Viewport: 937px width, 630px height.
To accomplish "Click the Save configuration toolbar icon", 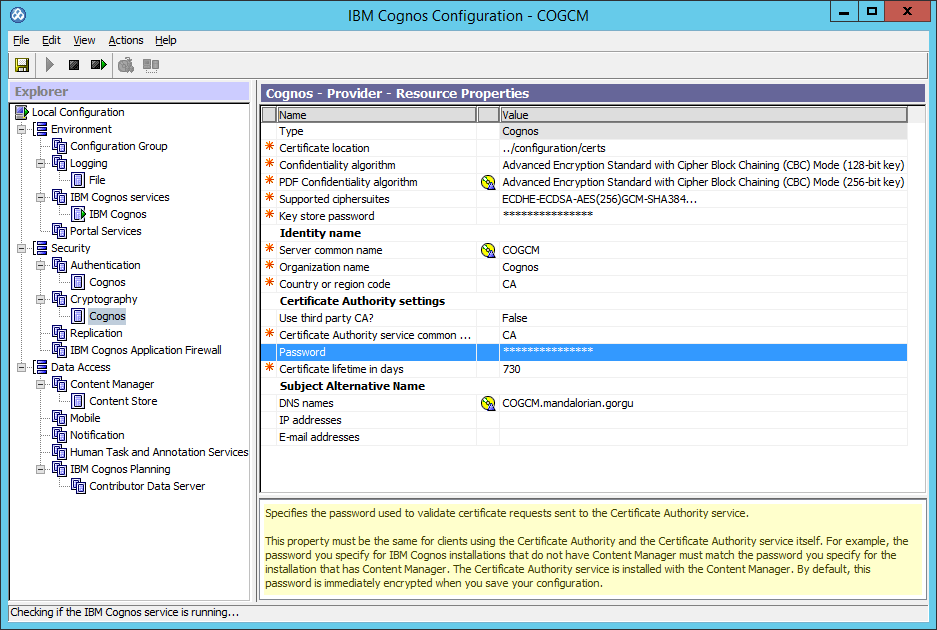I will 22,65.
